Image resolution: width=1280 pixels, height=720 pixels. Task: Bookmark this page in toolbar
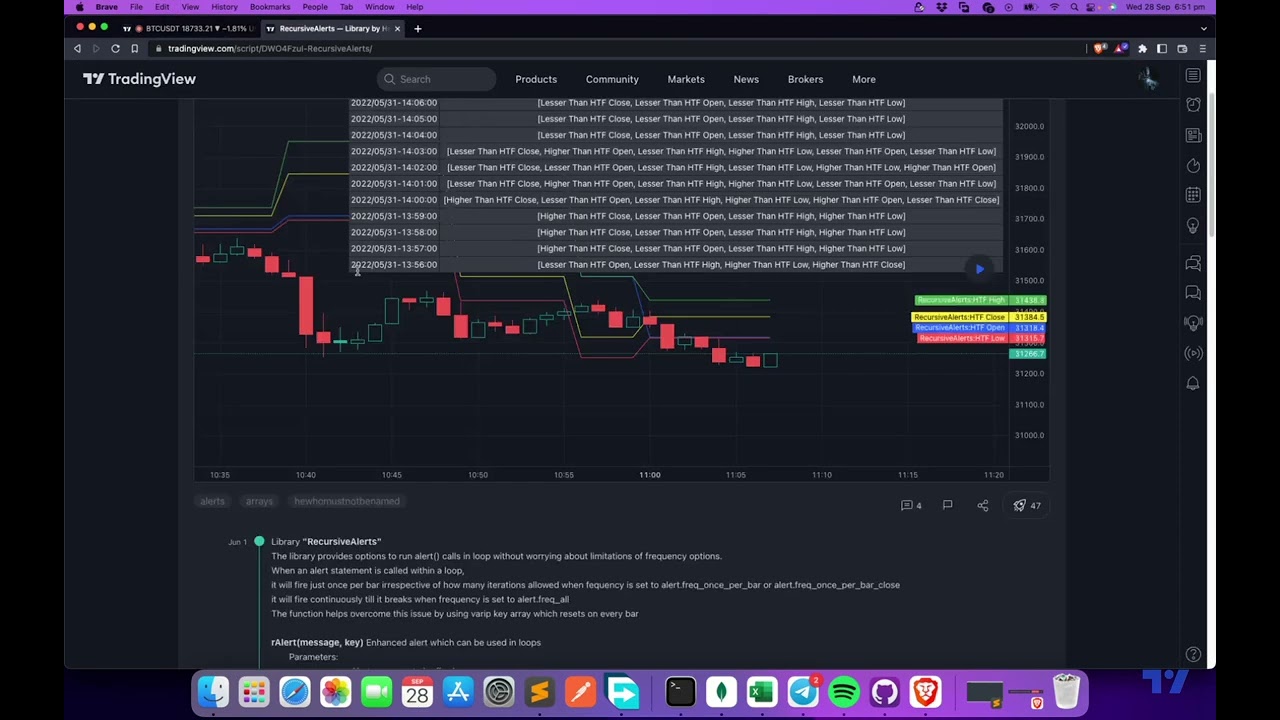(x=134, y=48)
